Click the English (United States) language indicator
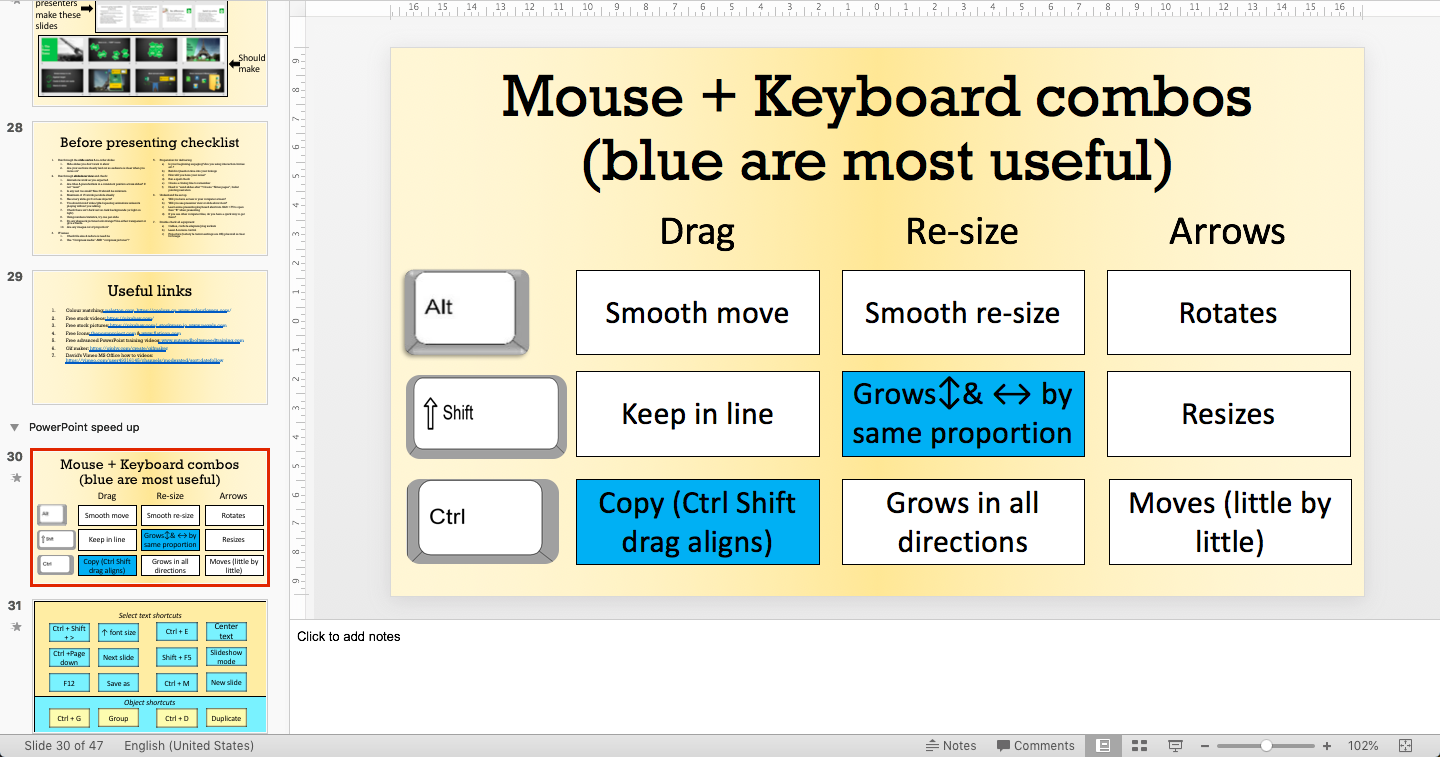 (189, 746)
